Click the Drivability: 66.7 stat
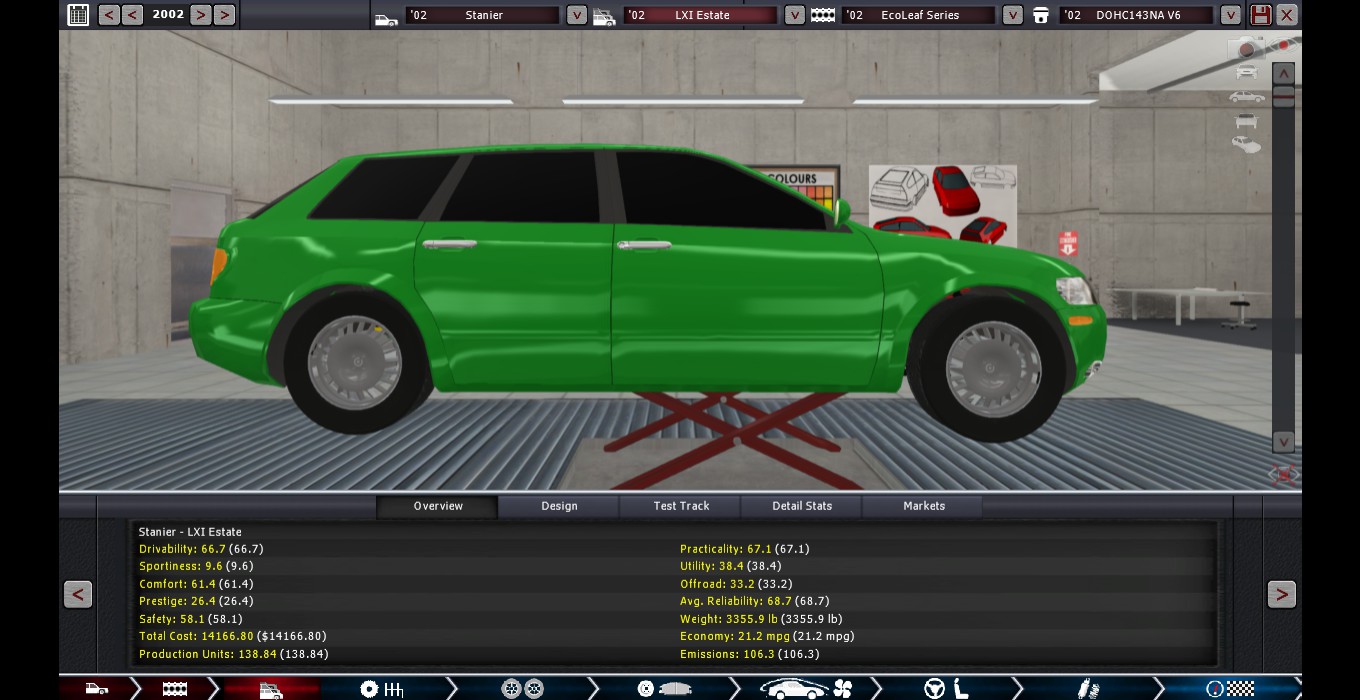This screenshot has width=1360, height=700. 201,549
